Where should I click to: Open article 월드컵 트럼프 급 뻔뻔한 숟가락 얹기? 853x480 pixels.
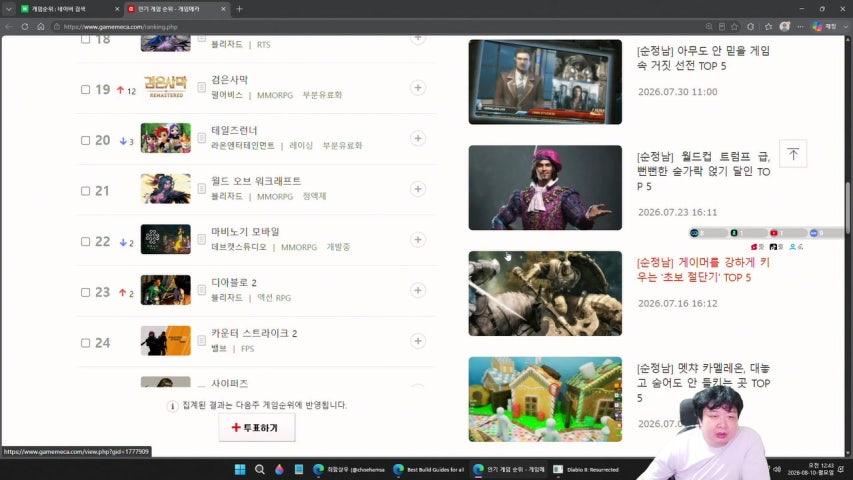[x=703, y=171]
